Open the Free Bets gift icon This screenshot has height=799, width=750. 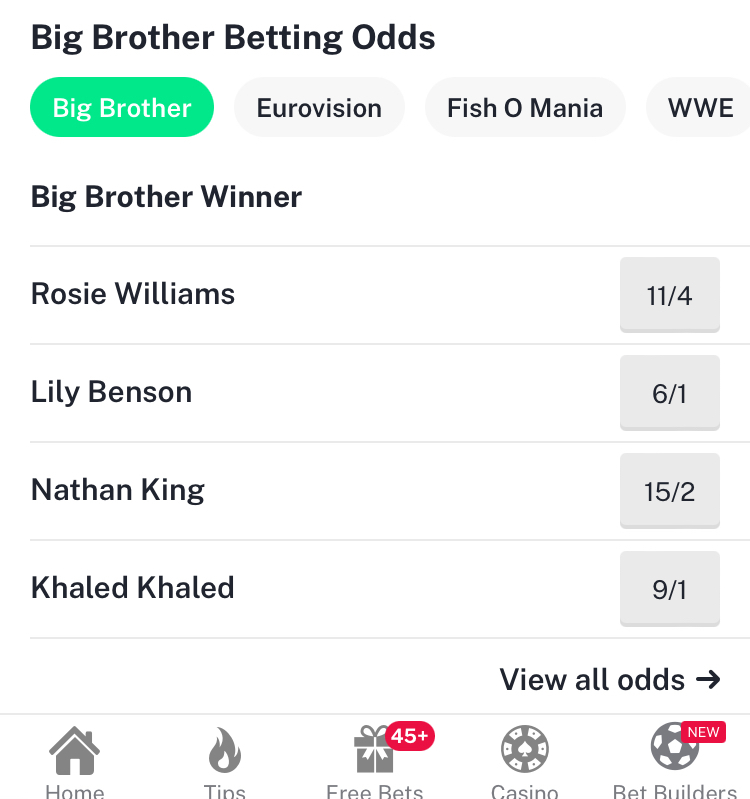(374, 750)
